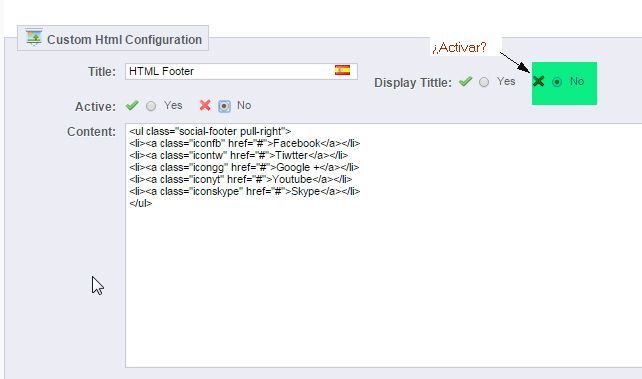Screen dimensions: 642x379
Task: Click the cross icon beside Display Tittle No
Action: coord(538,81)
